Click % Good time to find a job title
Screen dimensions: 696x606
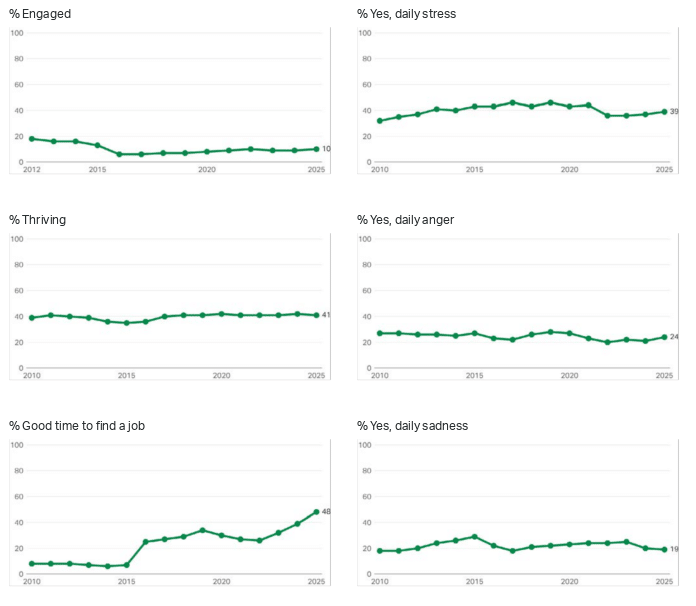(x=78, y=426)
